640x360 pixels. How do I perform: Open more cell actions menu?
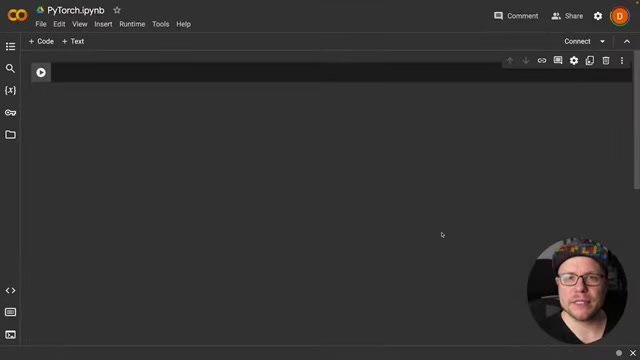pyautogui.click(x=622, y=61)
